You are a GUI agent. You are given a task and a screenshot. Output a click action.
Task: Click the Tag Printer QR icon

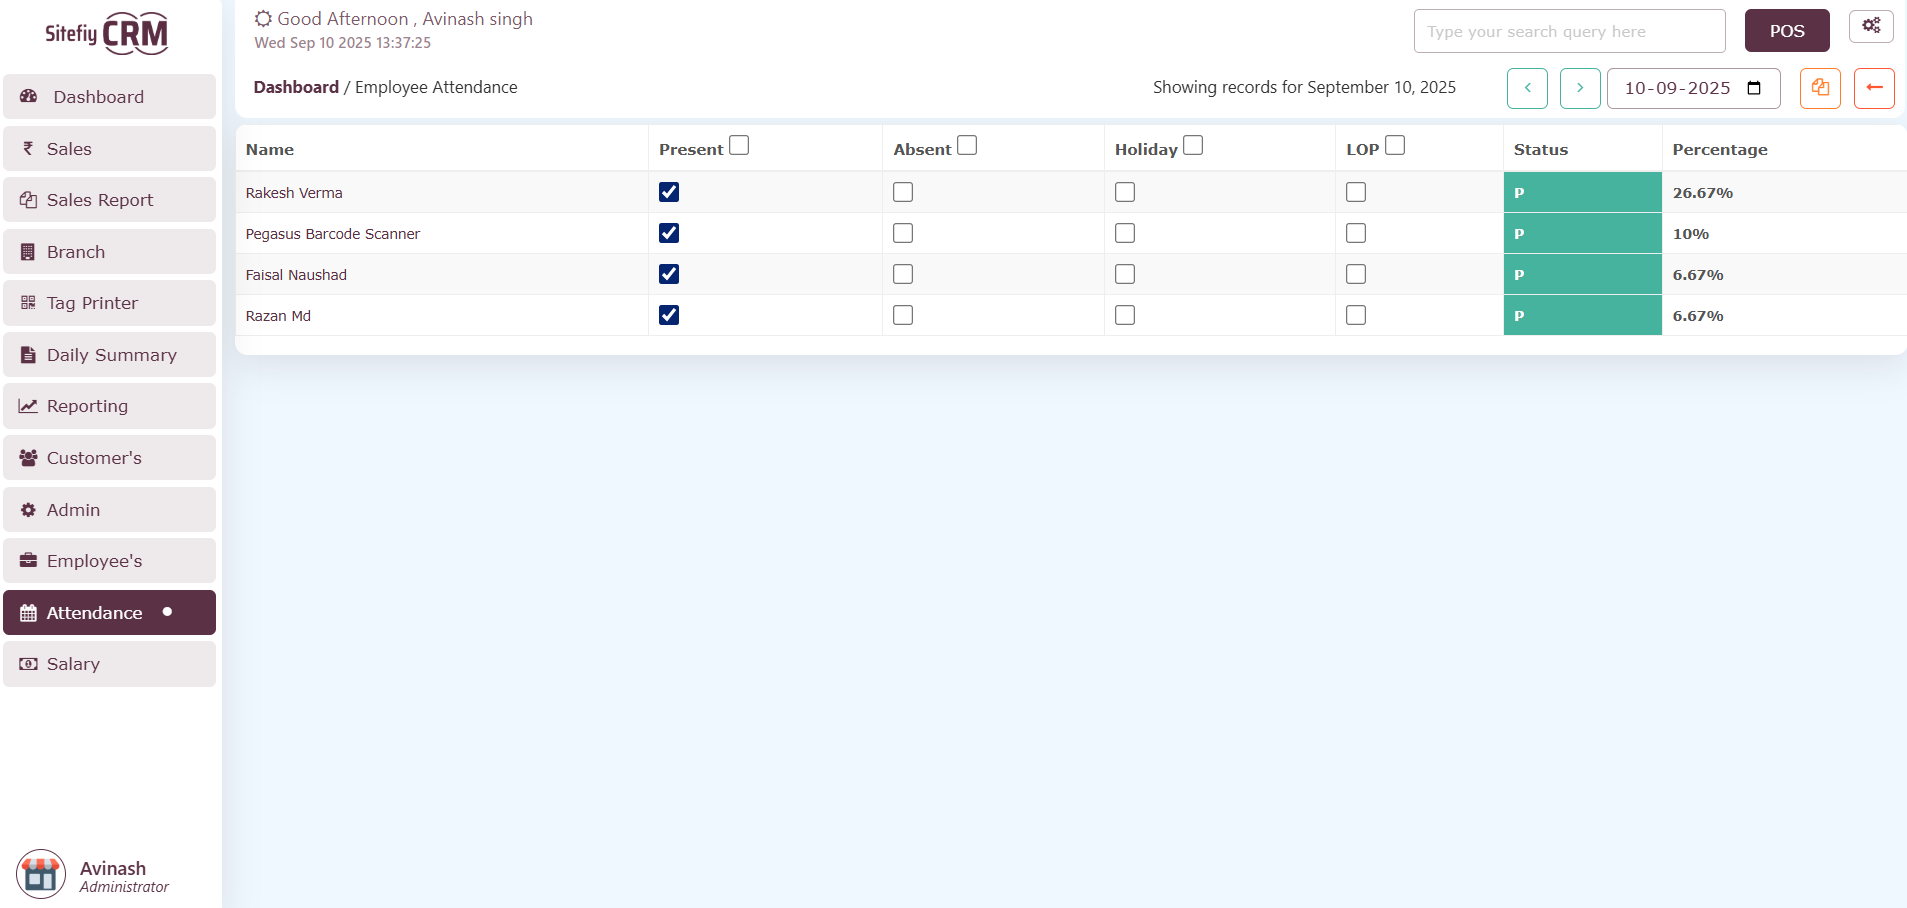coord(28,303)
